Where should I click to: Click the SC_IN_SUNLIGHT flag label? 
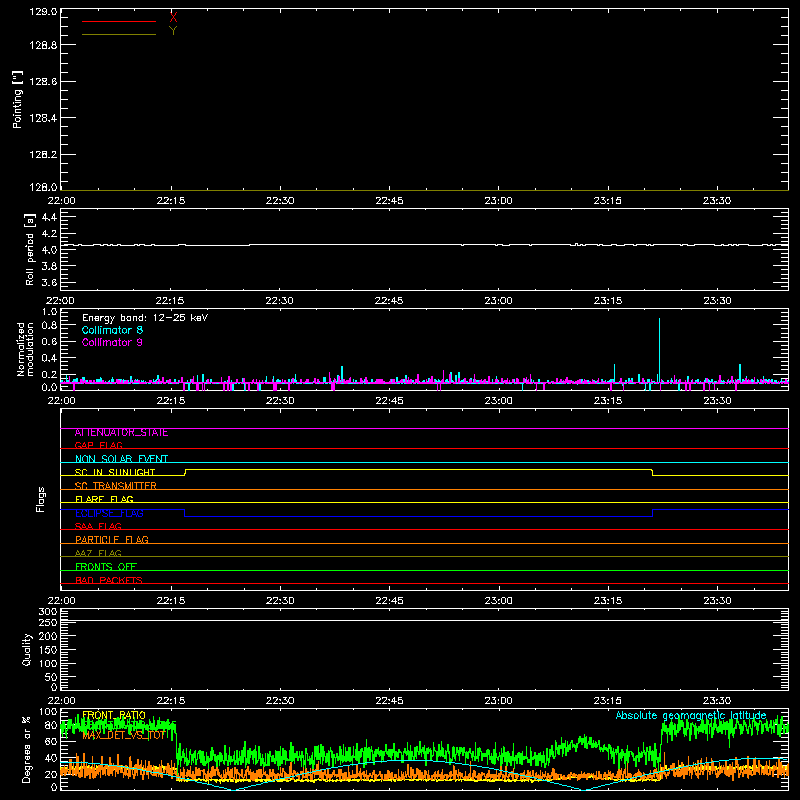[115, 472]
